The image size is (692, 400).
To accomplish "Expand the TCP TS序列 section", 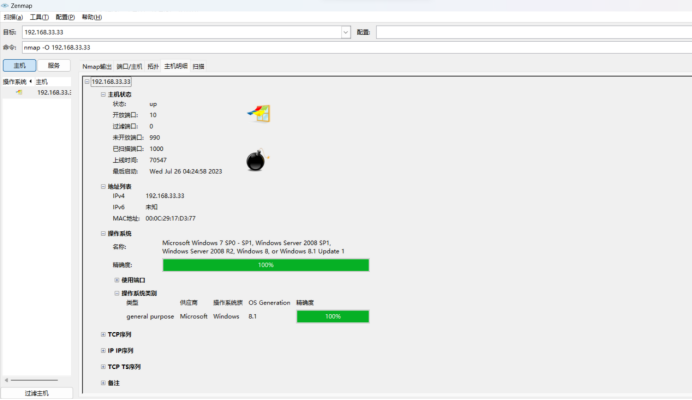I will click(103, 366).
